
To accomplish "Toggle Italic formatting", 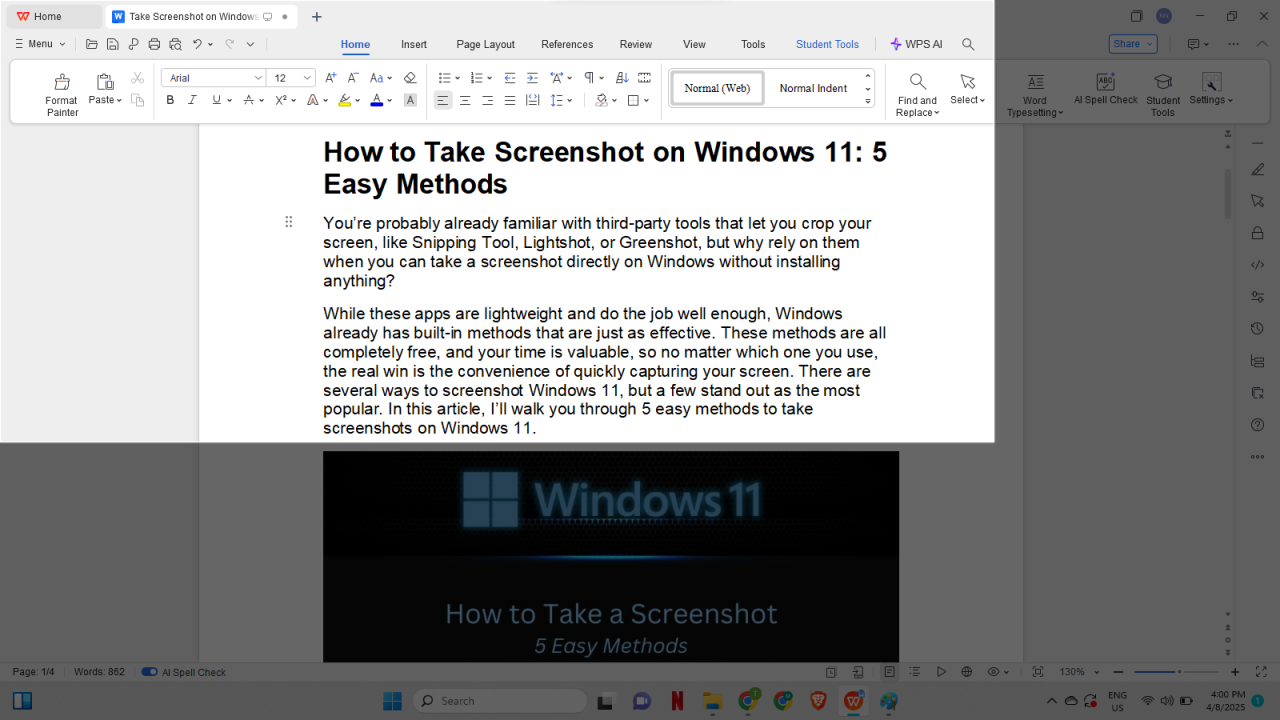I will 192,100.
